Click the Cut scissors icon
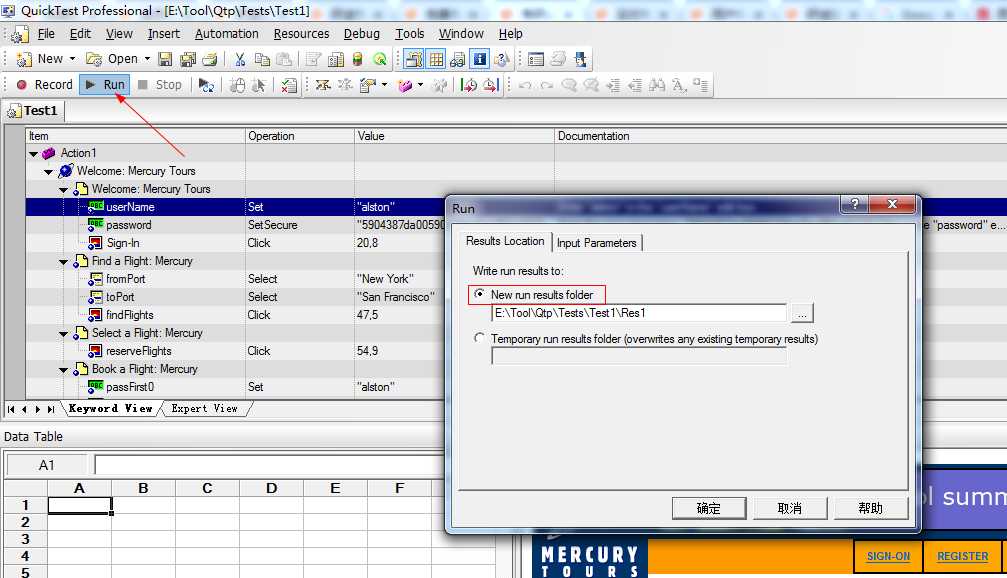The height and width of the screenshot is (578, 1007). coord(240,59)
